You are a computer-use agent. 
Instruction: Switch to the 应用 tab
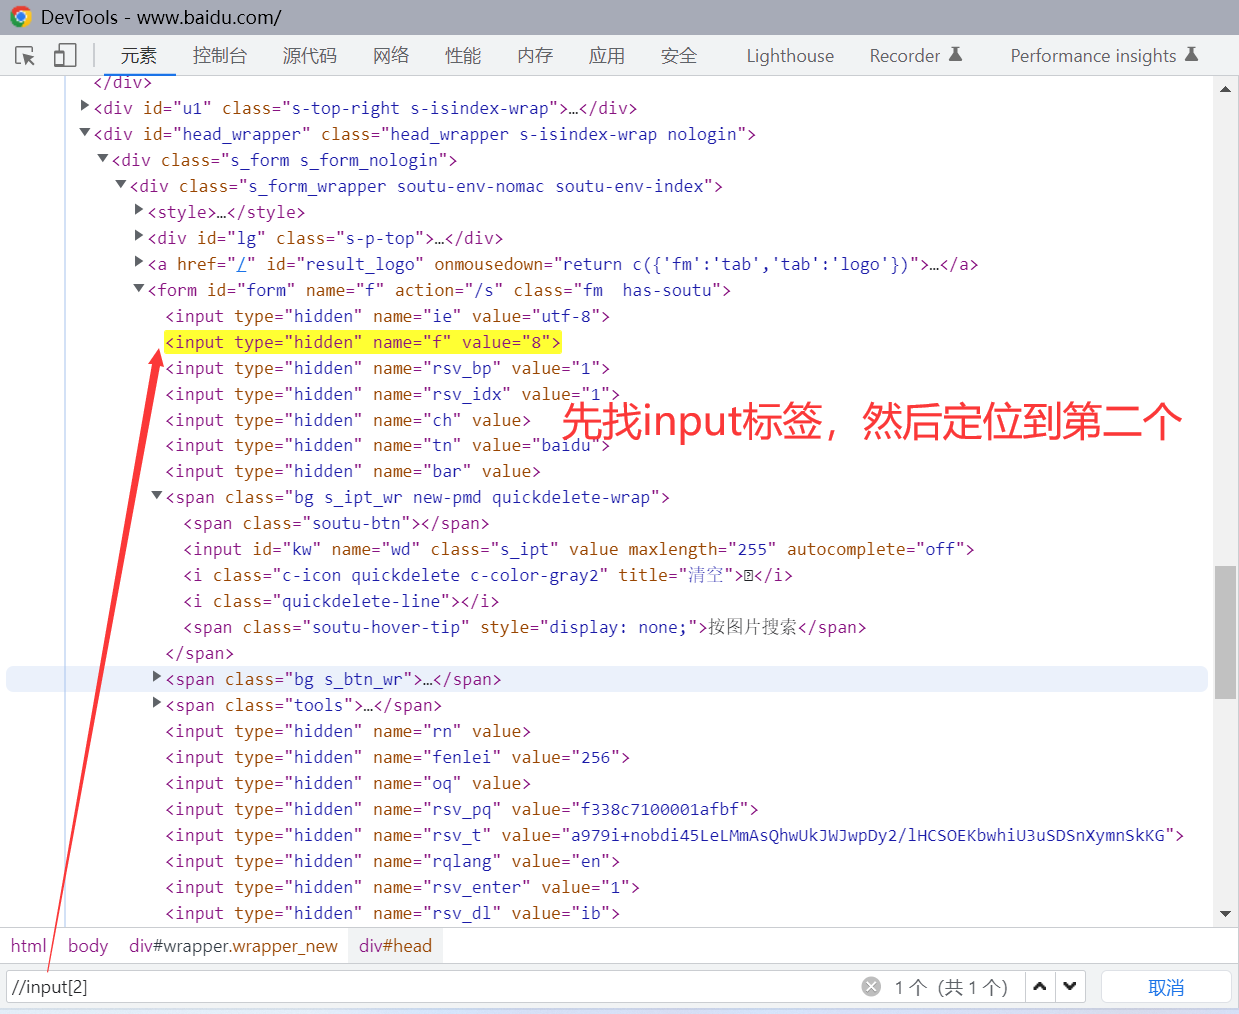pyautogui.click(x=607, y=56)
